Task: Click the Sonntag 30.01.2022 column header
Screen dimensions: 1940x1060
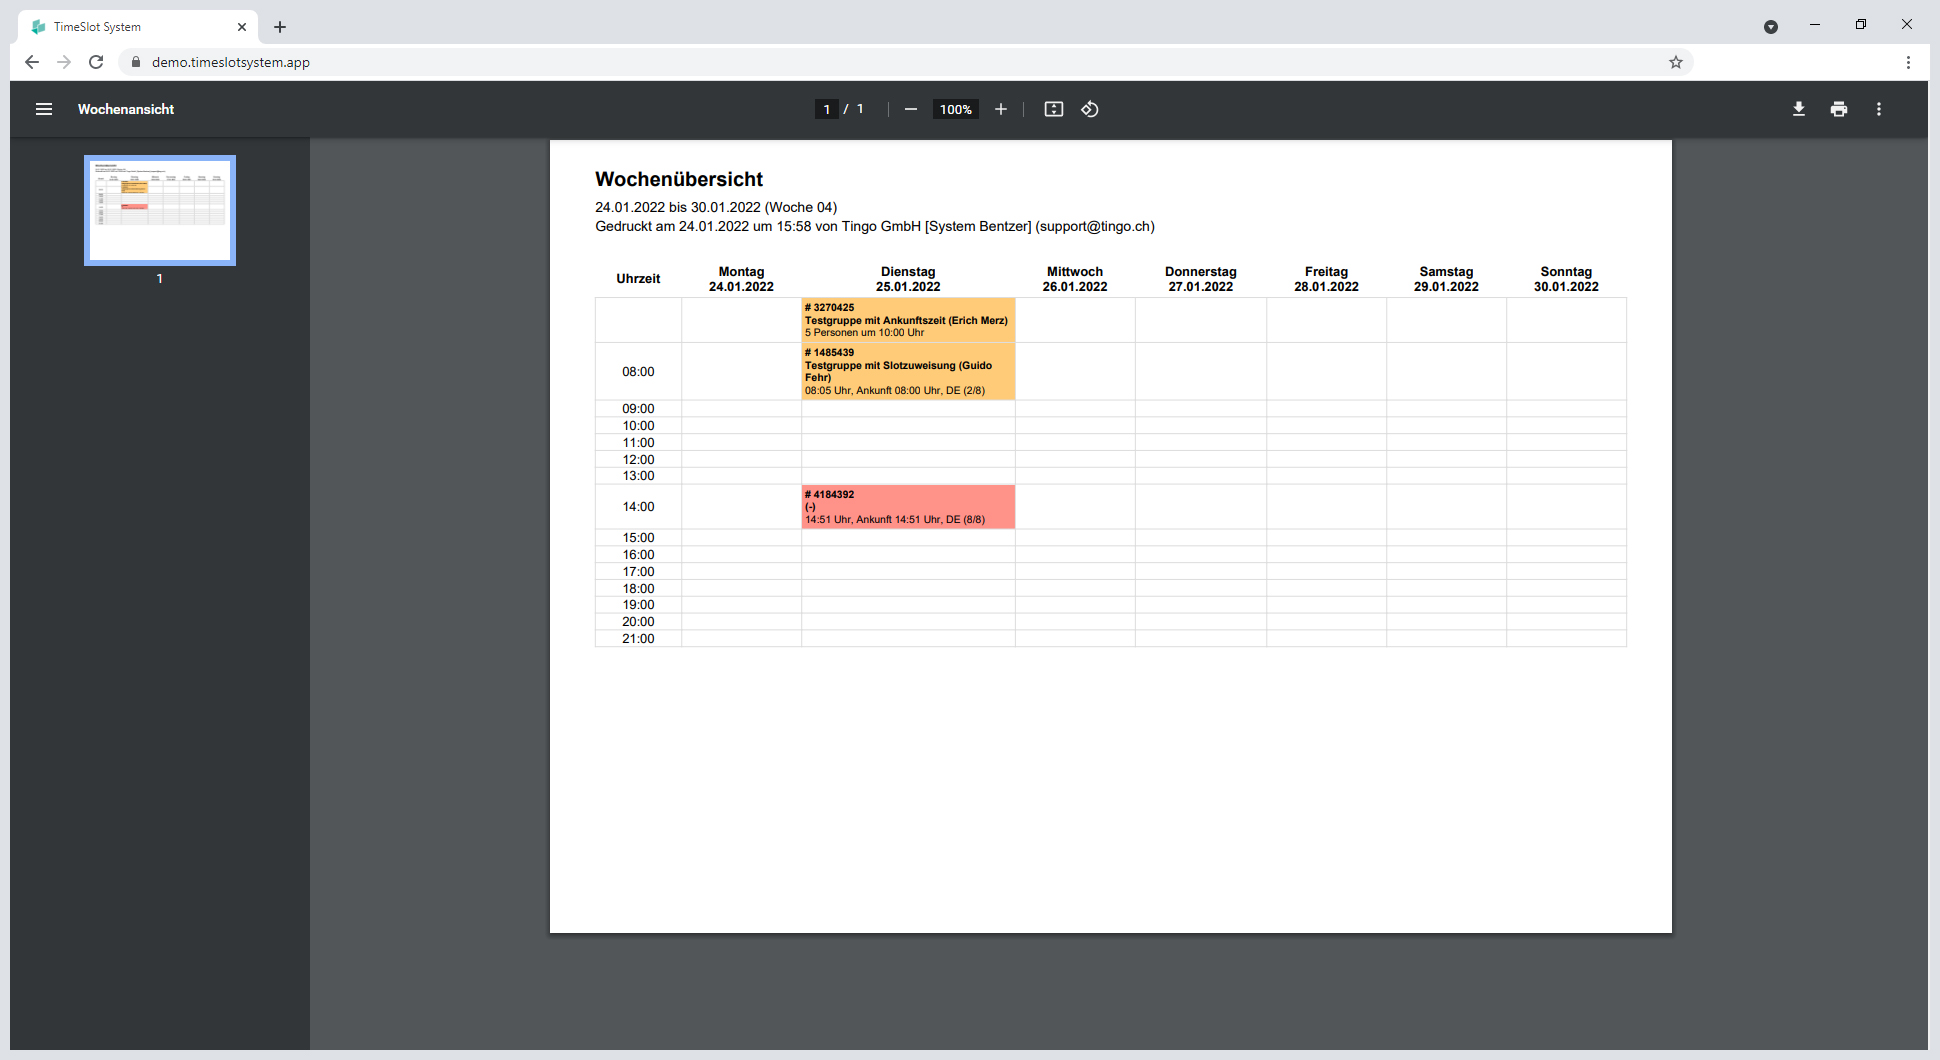Action: click(x=1566, y=279)
